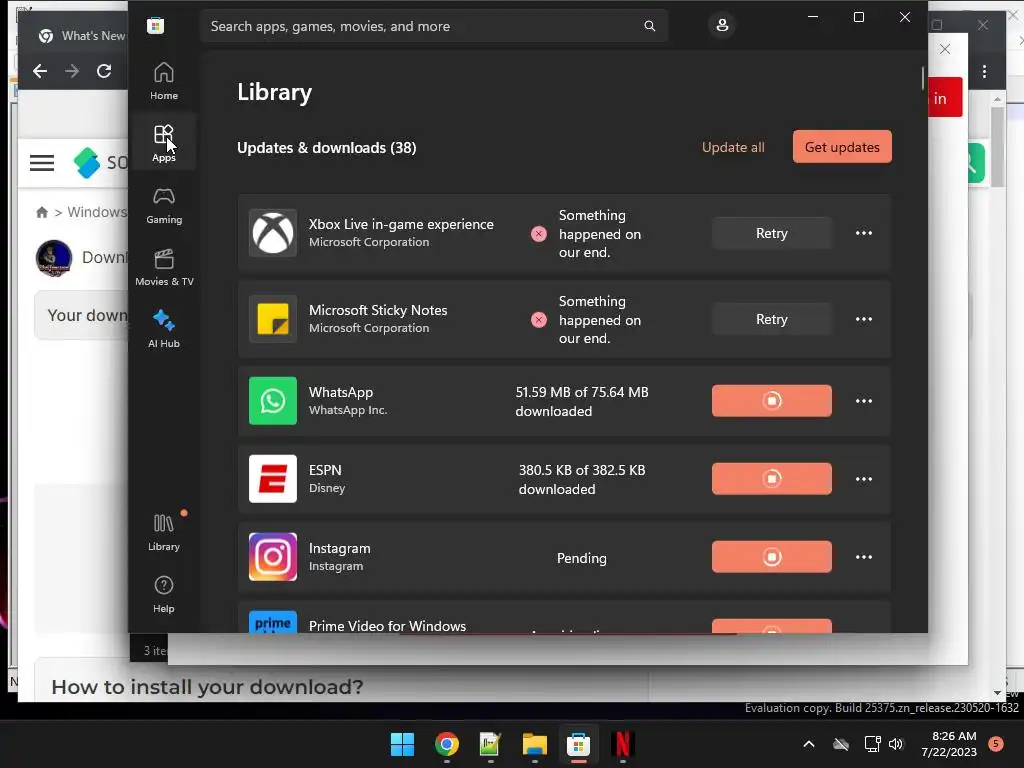Click the Microsoft Store taskbar icon
The image size is (1024, 768).
tap(578, 744)
